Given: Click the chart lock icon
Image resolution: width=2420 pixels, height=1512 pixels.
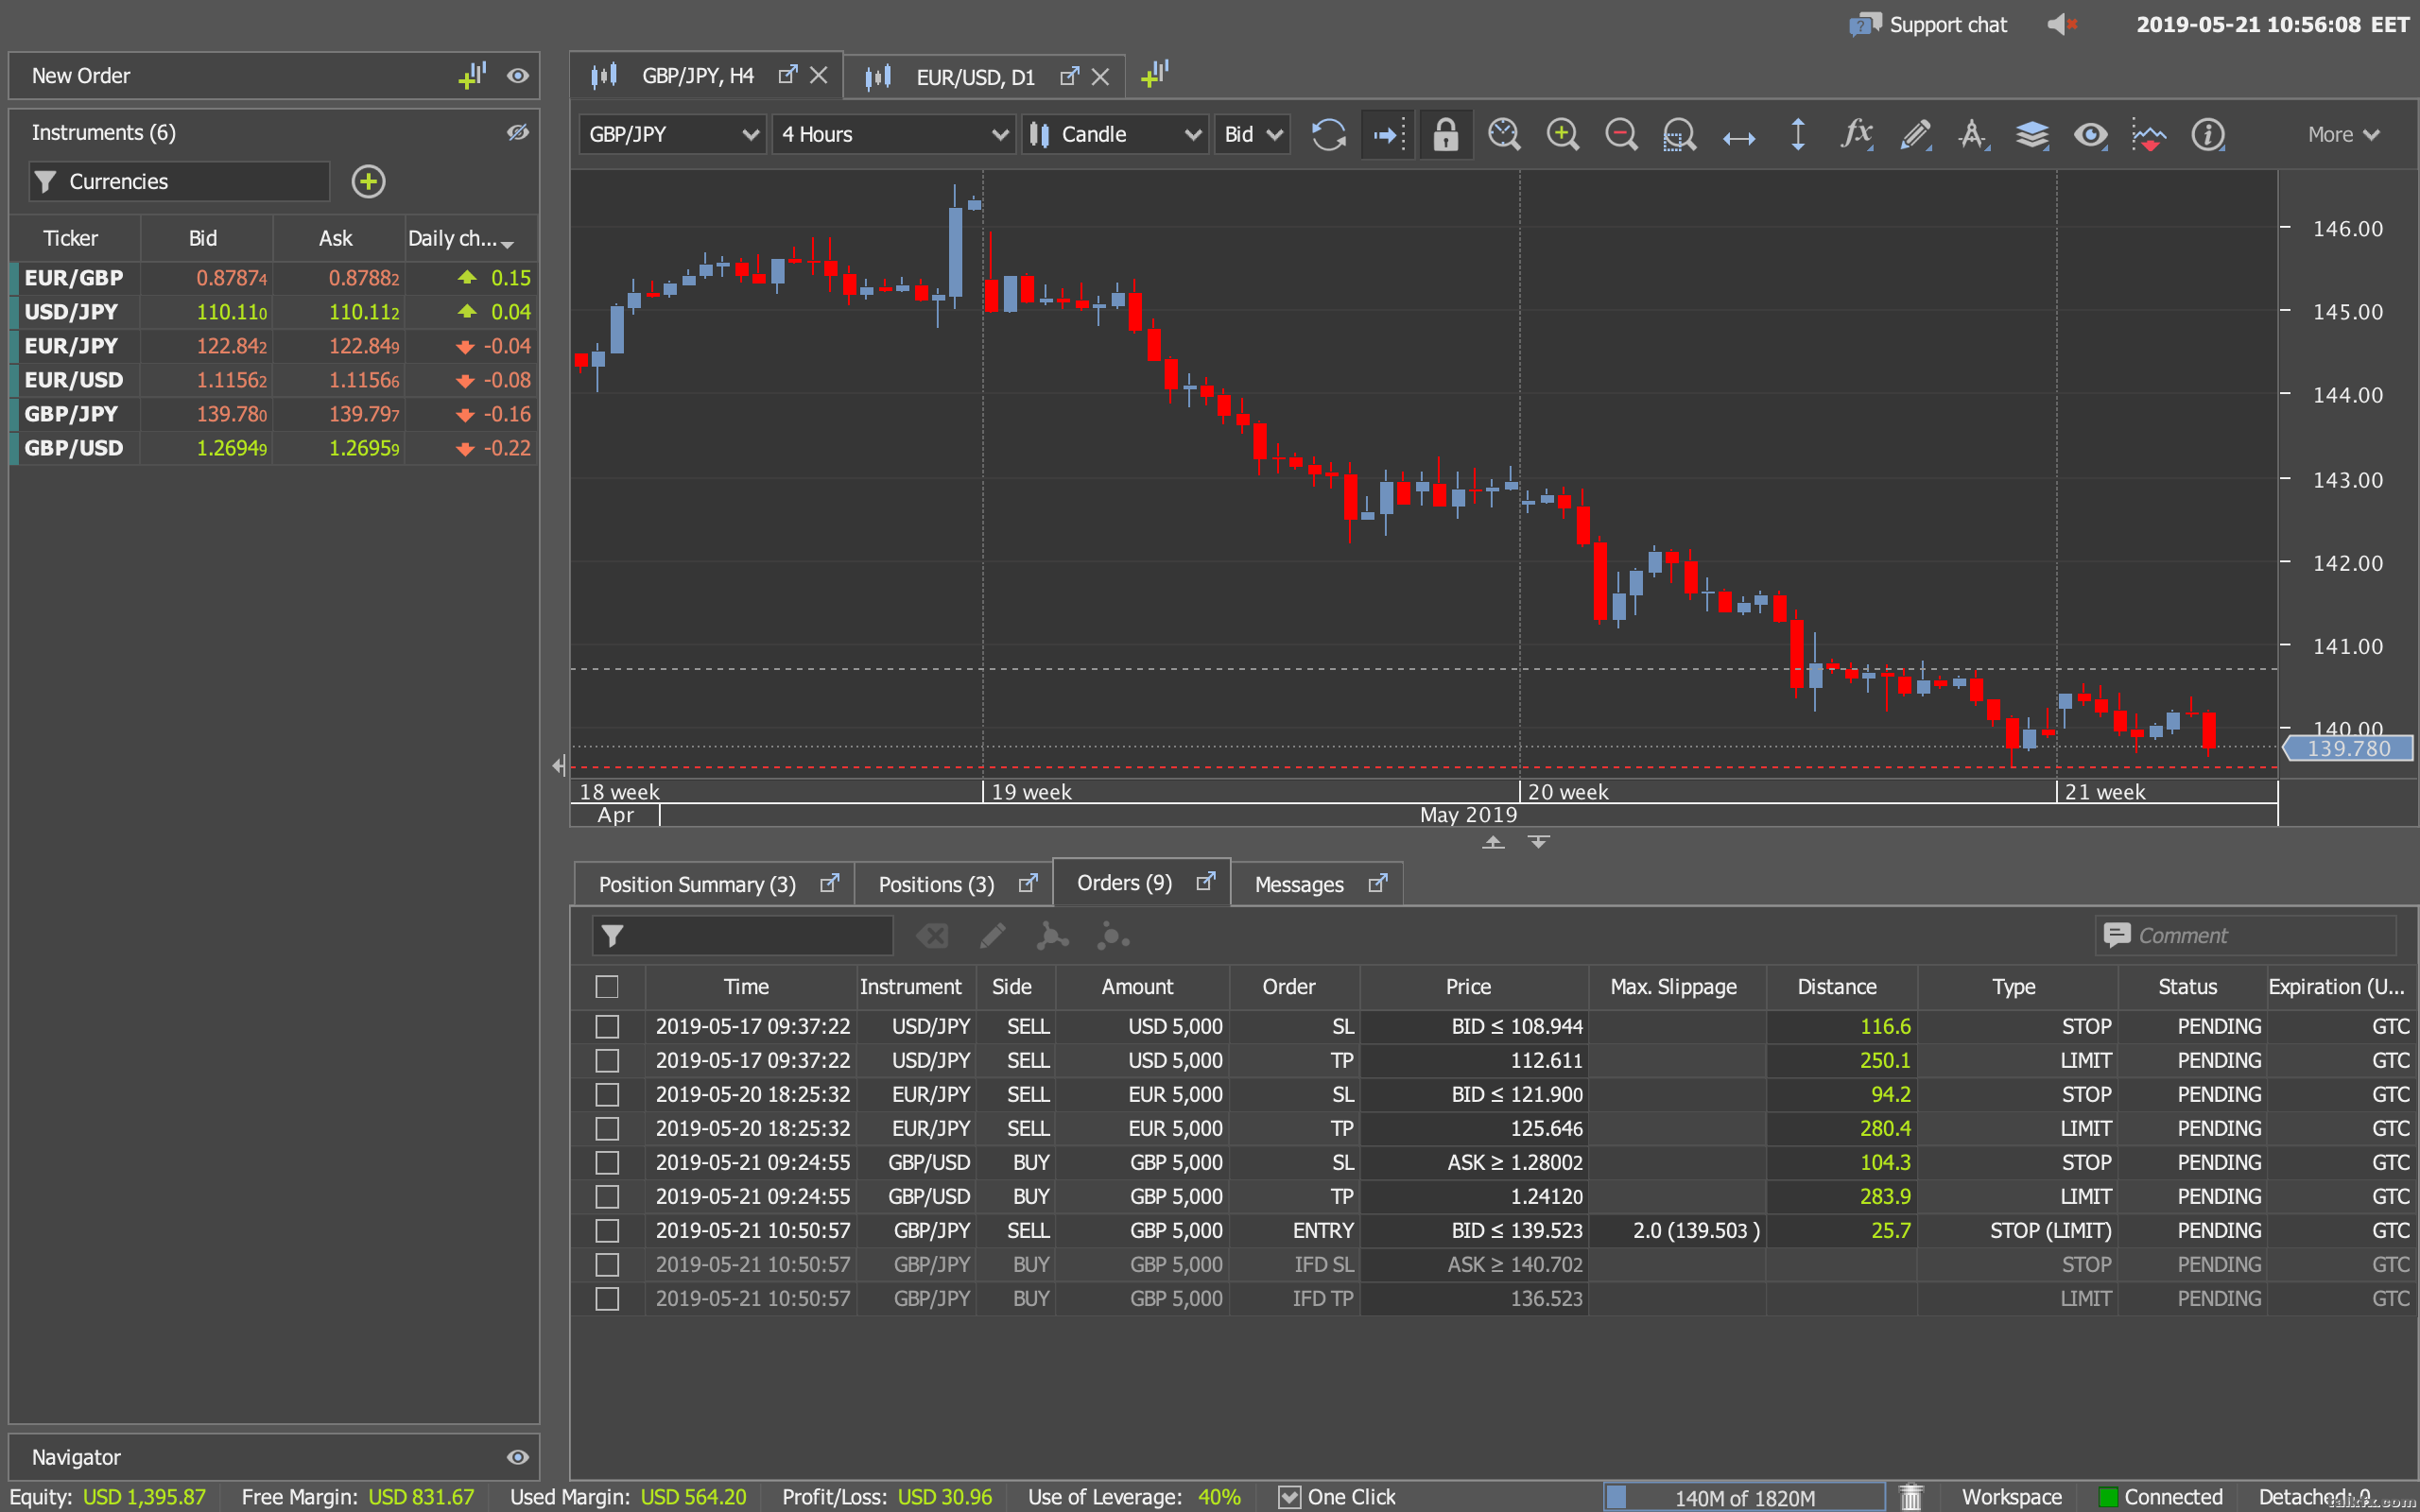Looking at the screenshot, I should click(x=1445, y=134).
